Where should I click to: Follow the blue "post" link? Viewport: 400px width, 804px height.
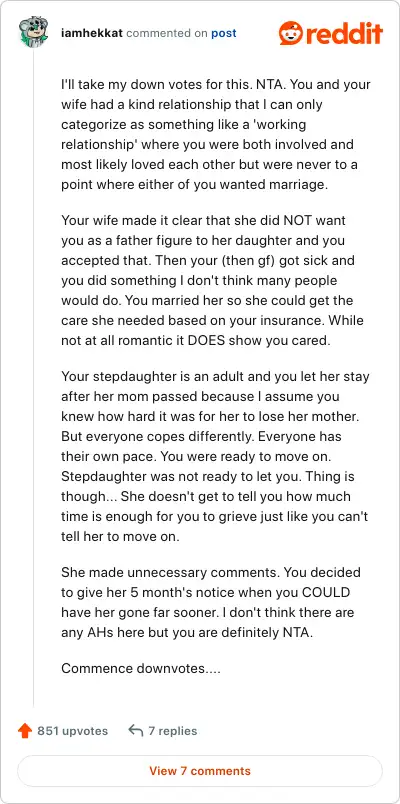[x=224, y=33]
